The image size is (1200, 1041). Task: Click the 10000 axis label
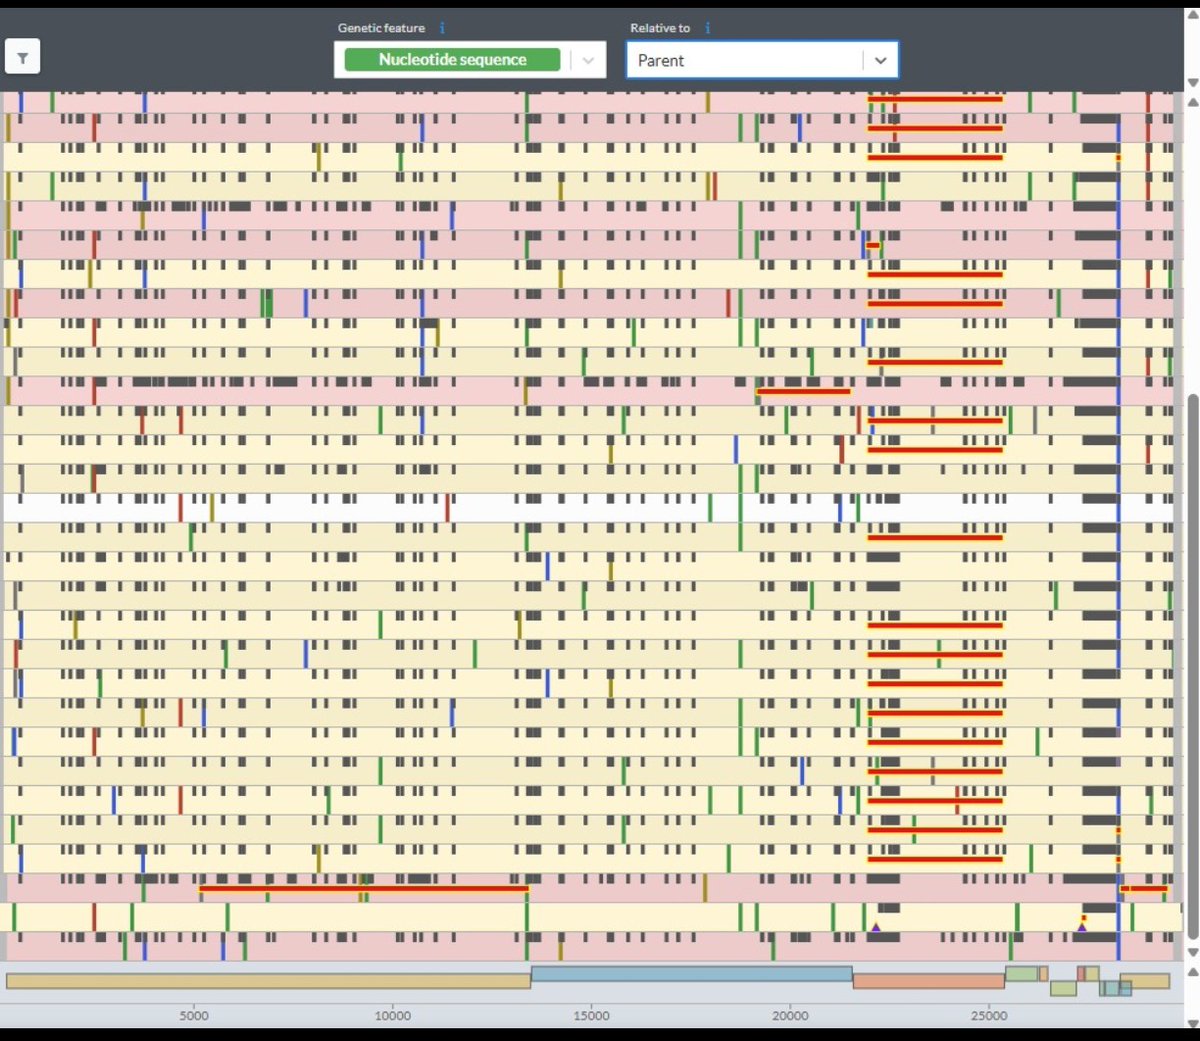[x=392, y=1016]
